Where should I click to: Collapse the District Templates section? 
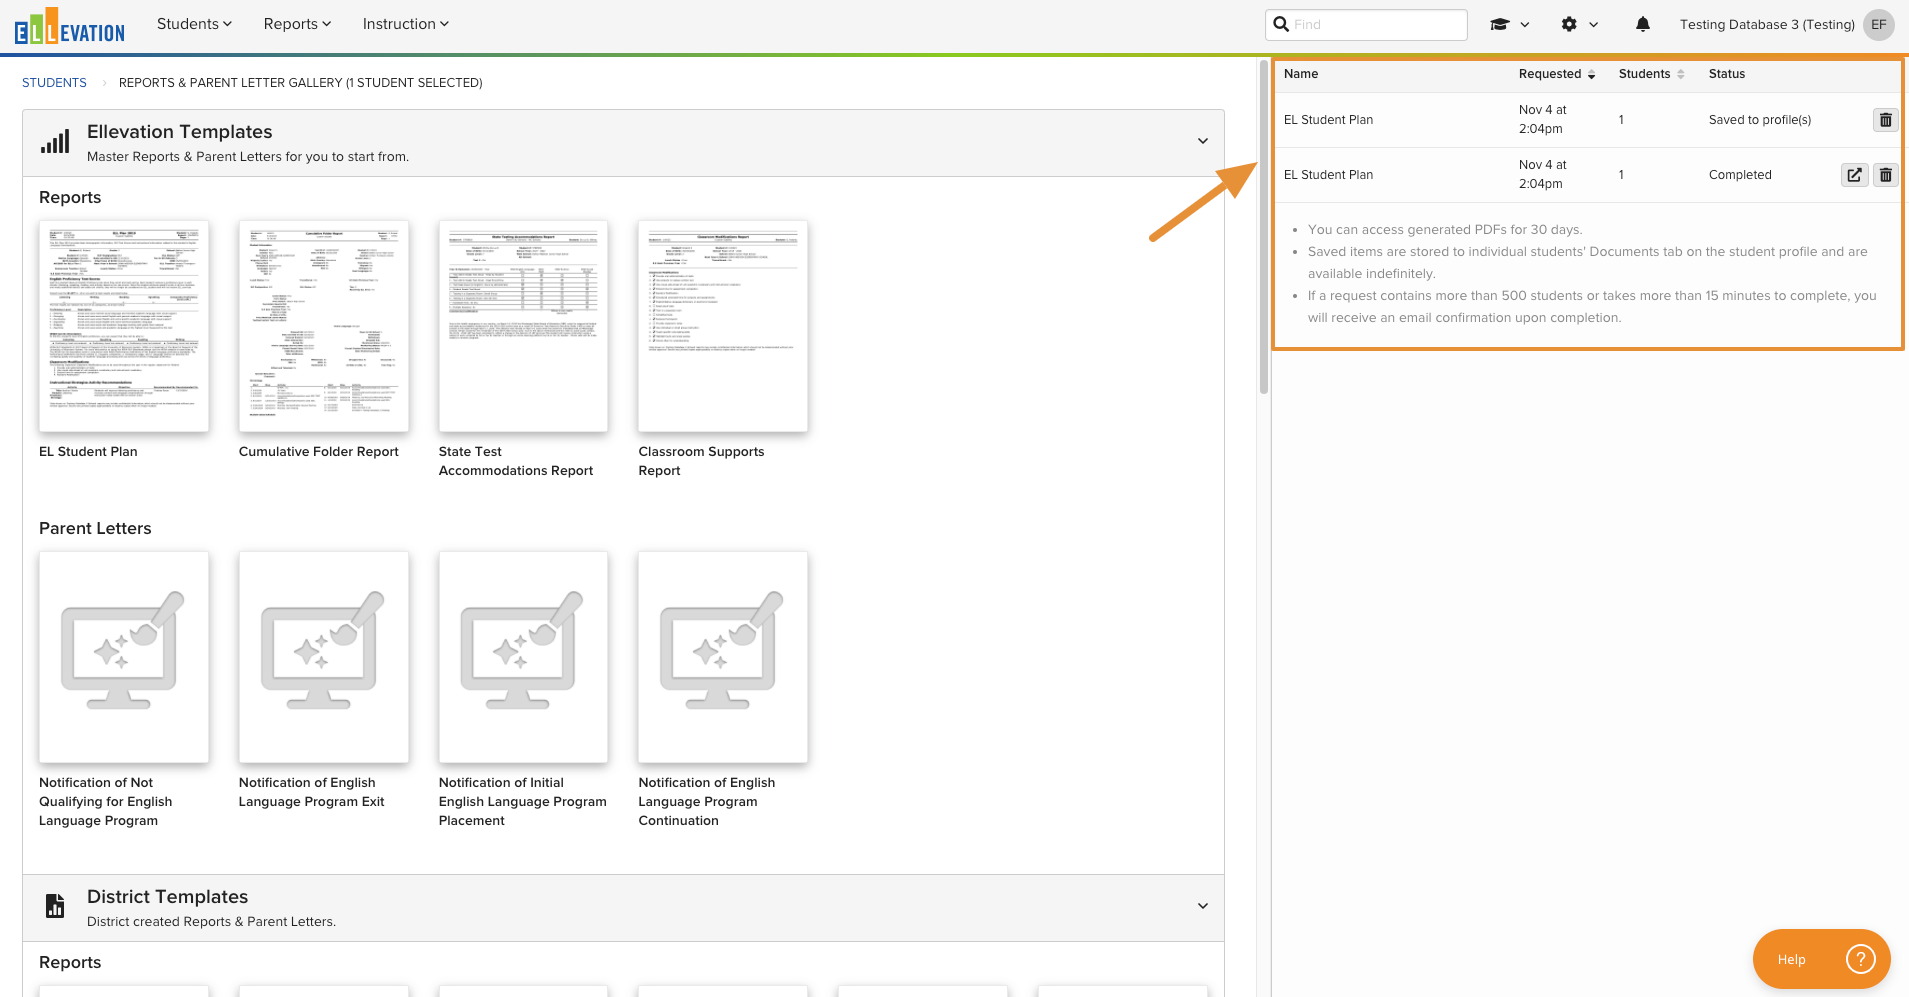1203,906
